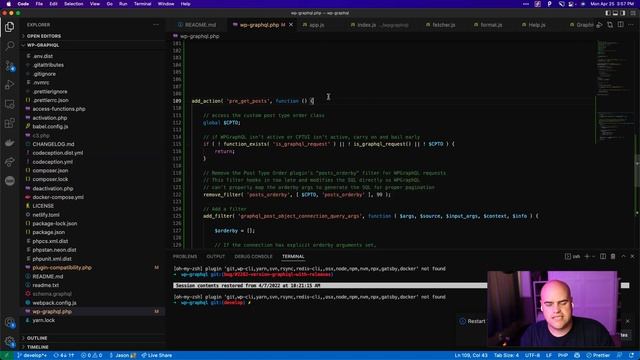
Task: Open the Remote Explorer view
Action: pos(9,104)
